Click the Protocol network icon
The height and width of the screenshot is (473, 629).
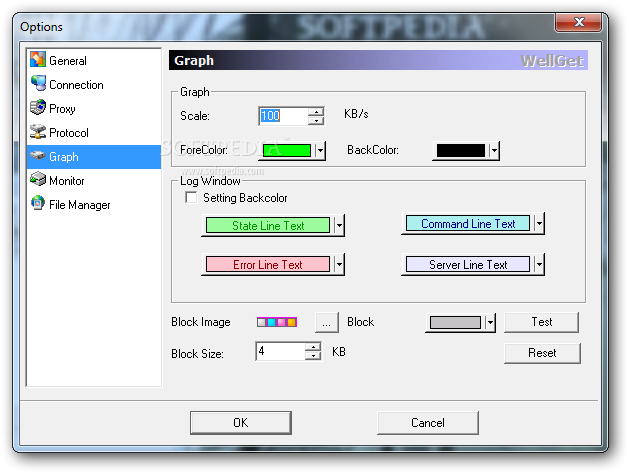tap(38, 132)
